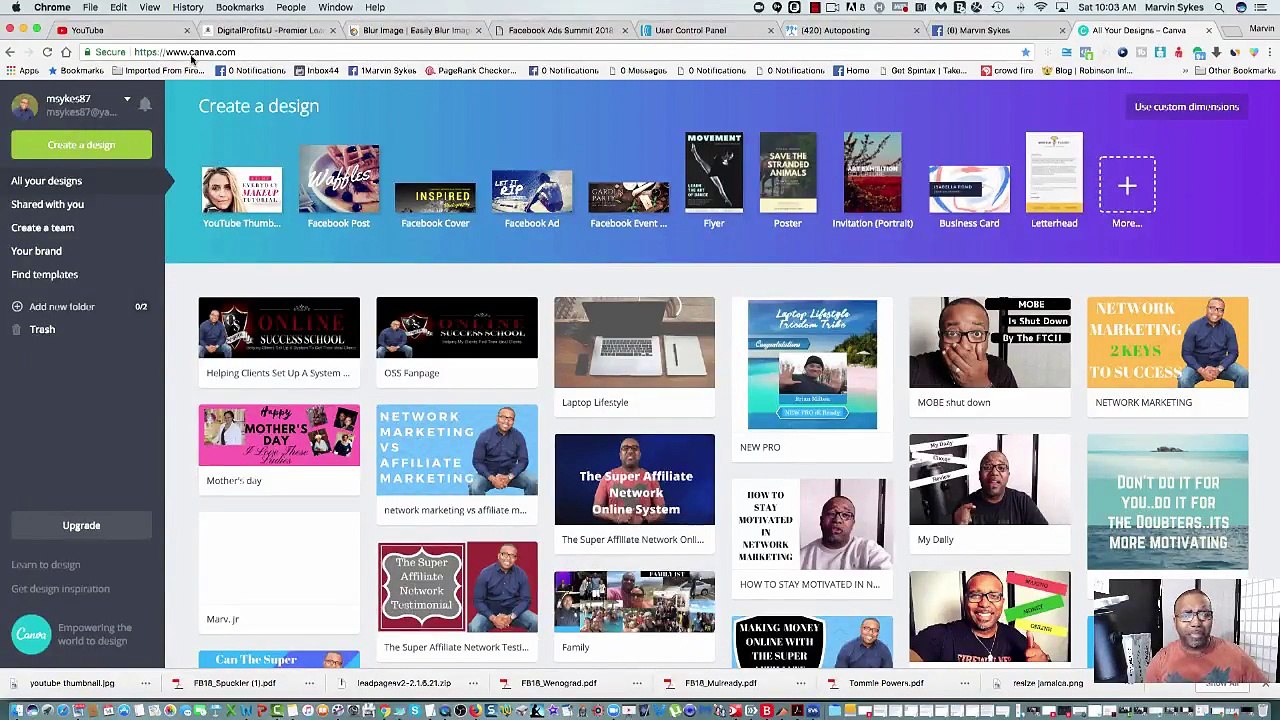1280x720 pixels.
Task: Open the Inbox44 bookmark
Action: tap(316, 71)
